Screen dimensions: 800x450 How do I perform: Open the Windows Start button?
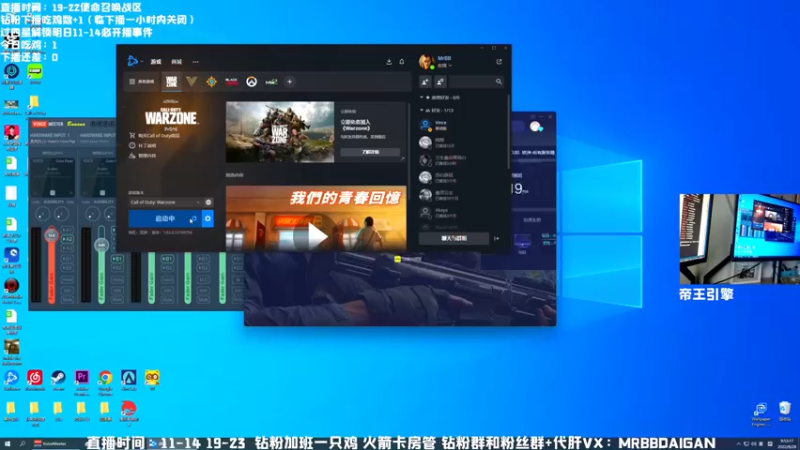coord(7,444)
